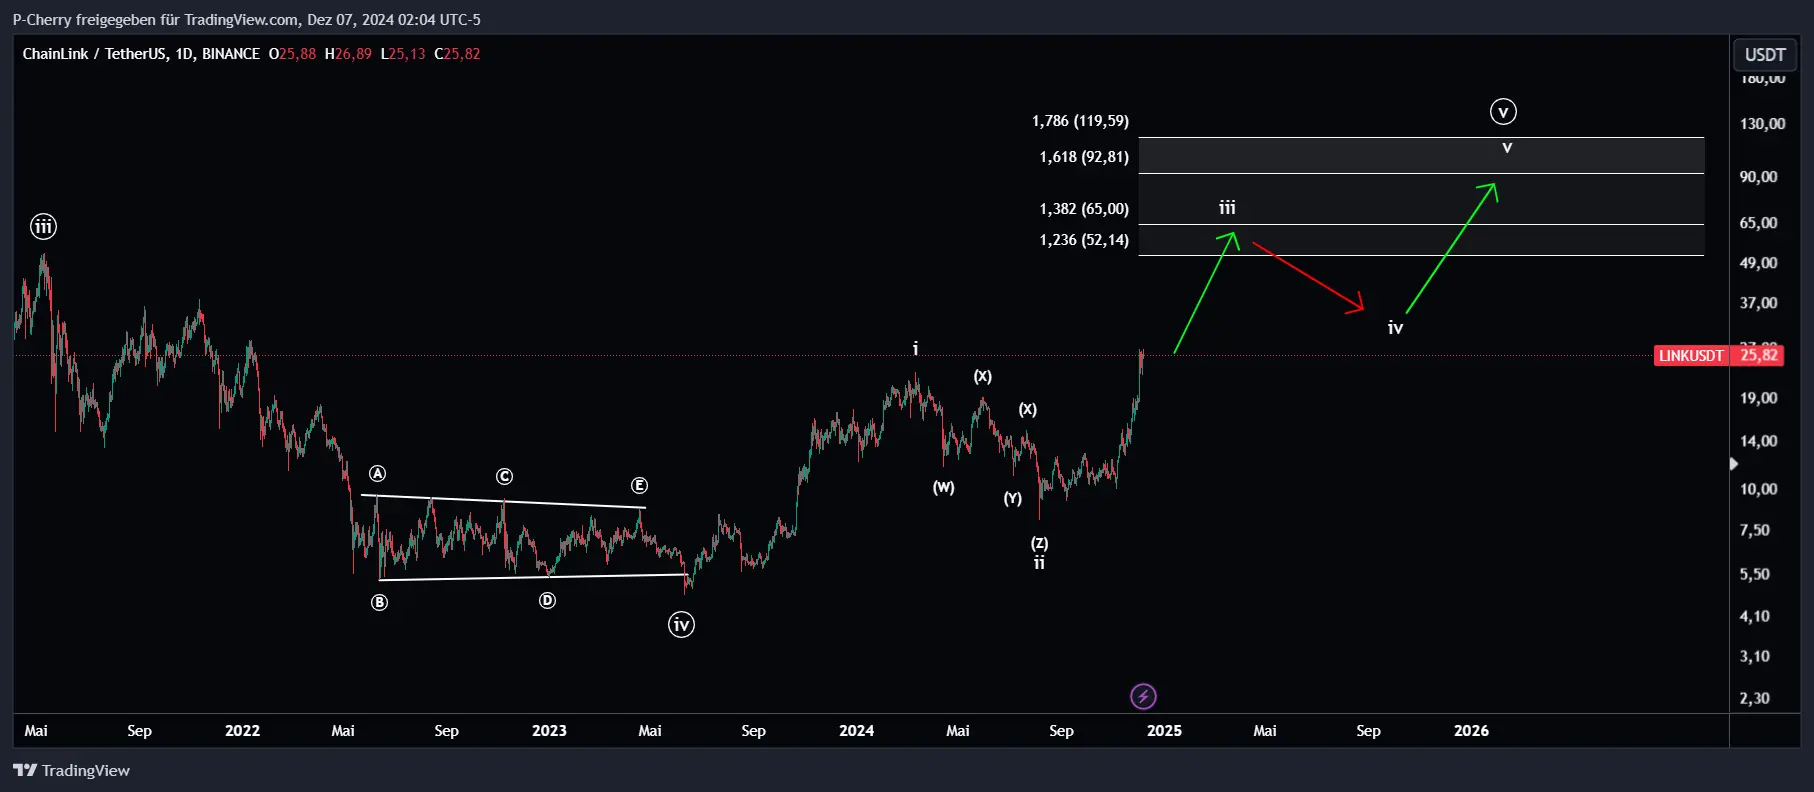
Task: Click the 5,50 price axis level
Action: pos(1754,574)
